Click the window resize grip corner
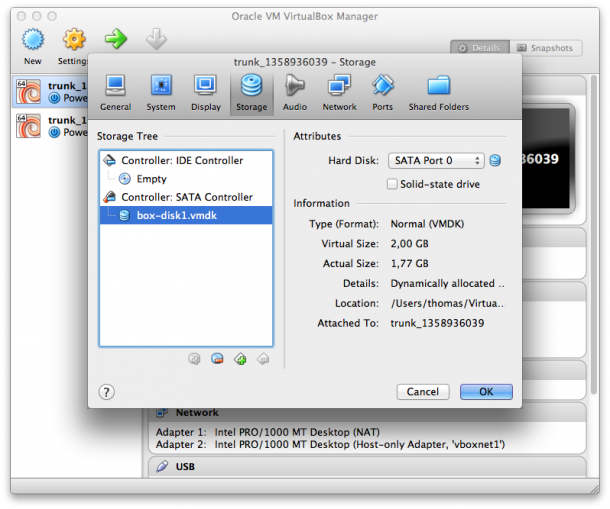 point(595,488)
